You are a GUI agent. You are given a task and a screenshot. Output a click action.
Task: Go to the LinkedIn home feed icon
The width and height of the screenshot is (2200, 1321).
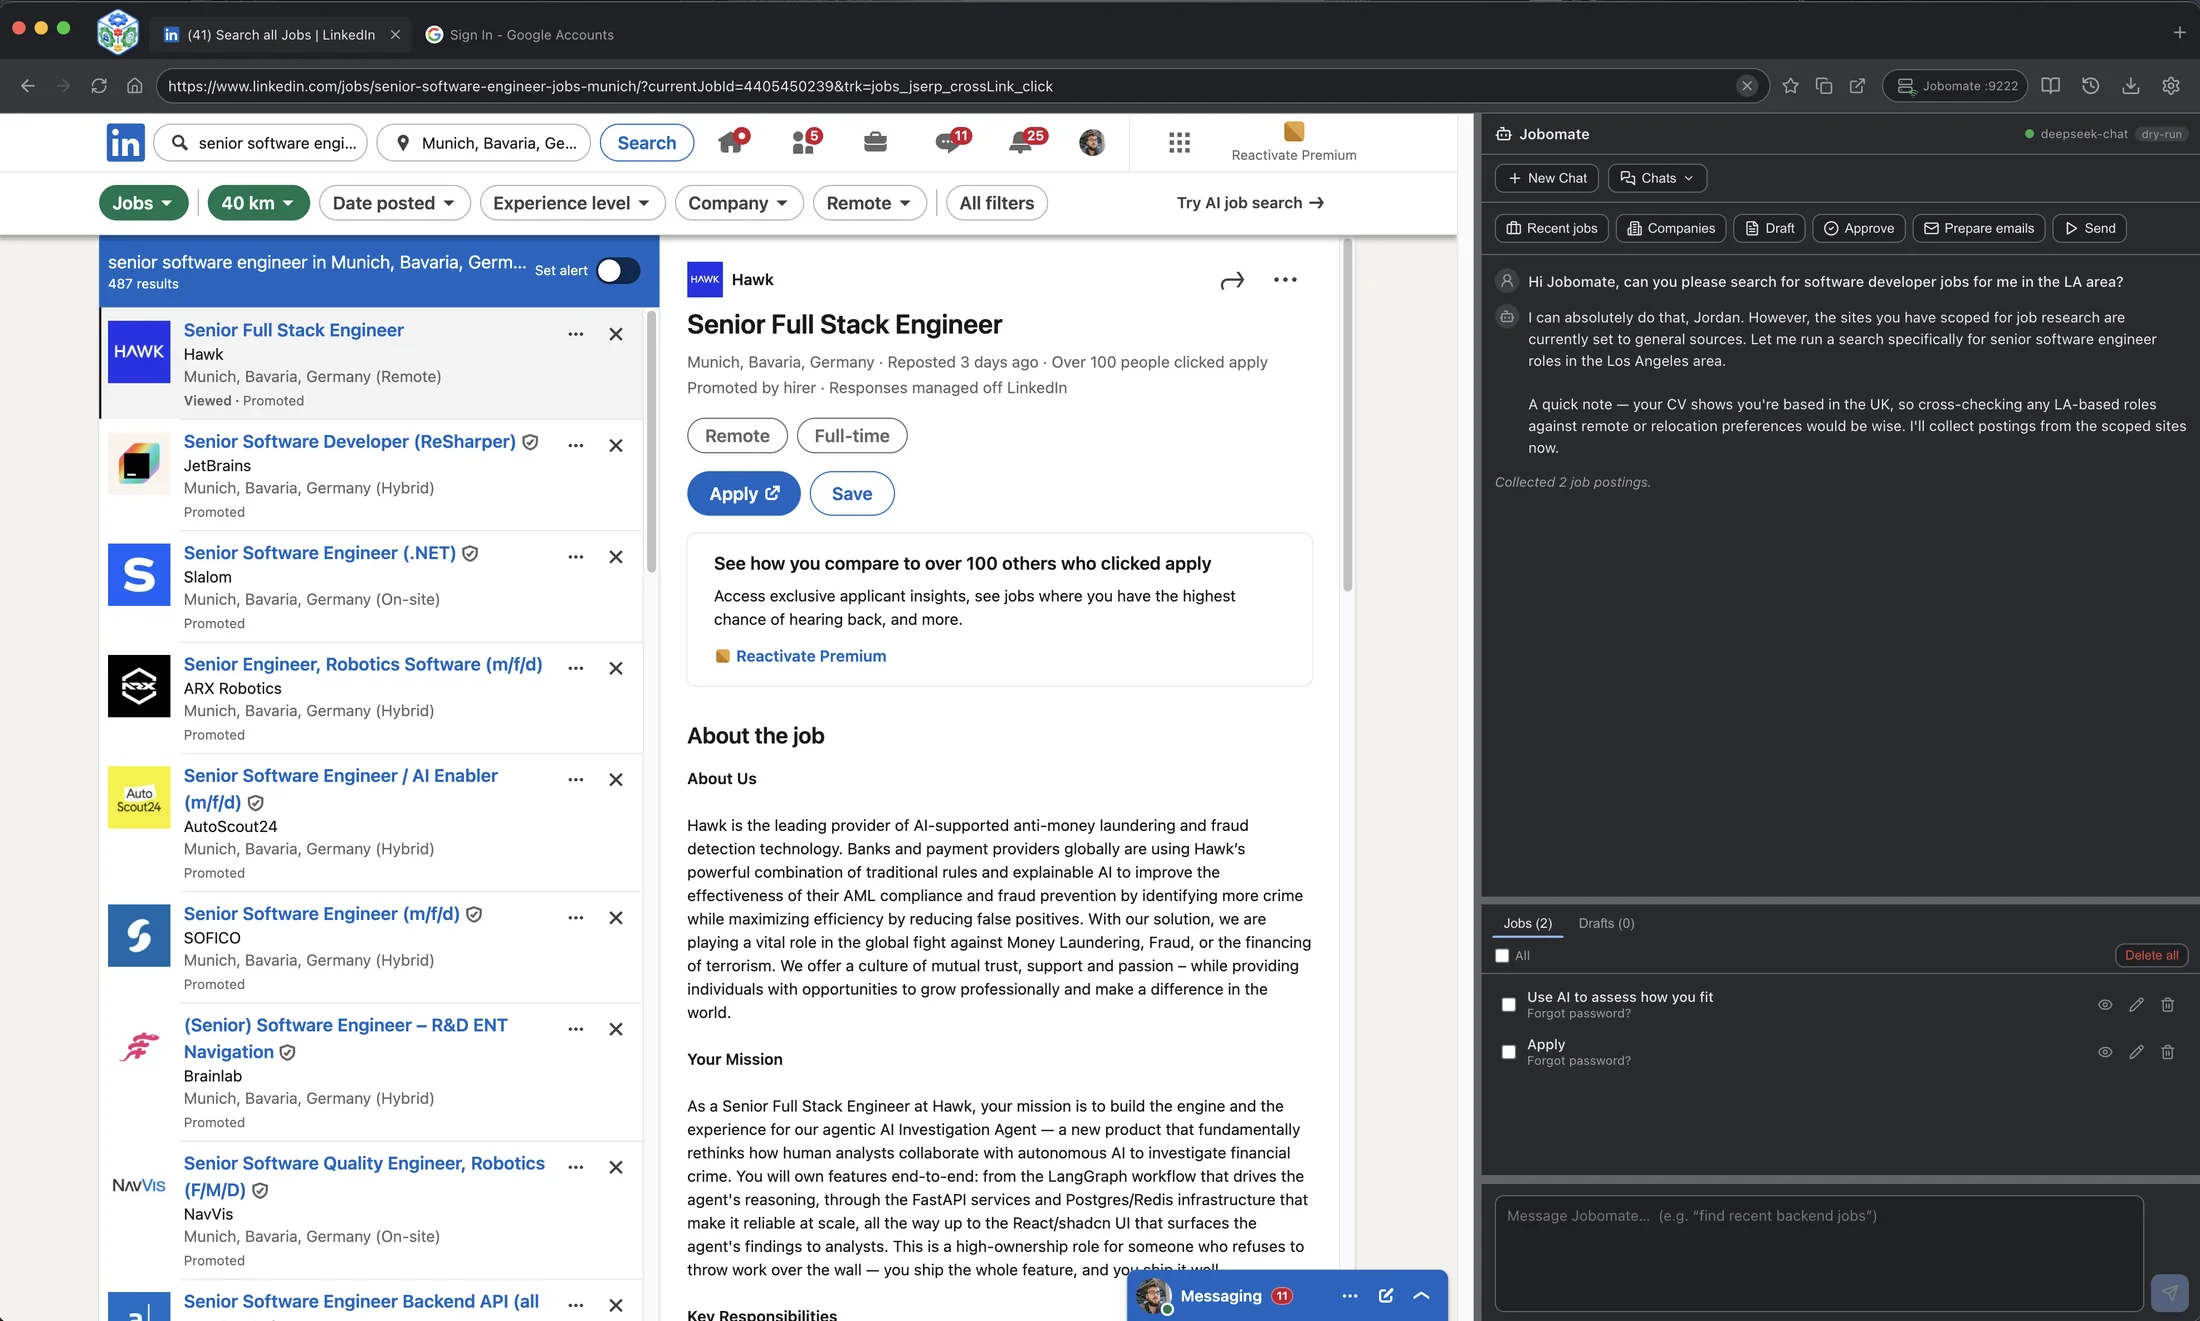pyautogui.click(x=732, y=142)
